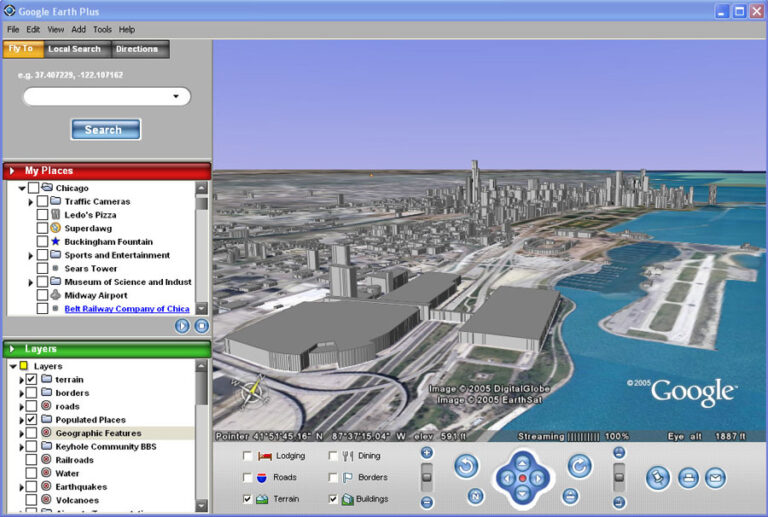Click the zoom in plus icon
Screen dimensions: 768x517
point(427,453)
